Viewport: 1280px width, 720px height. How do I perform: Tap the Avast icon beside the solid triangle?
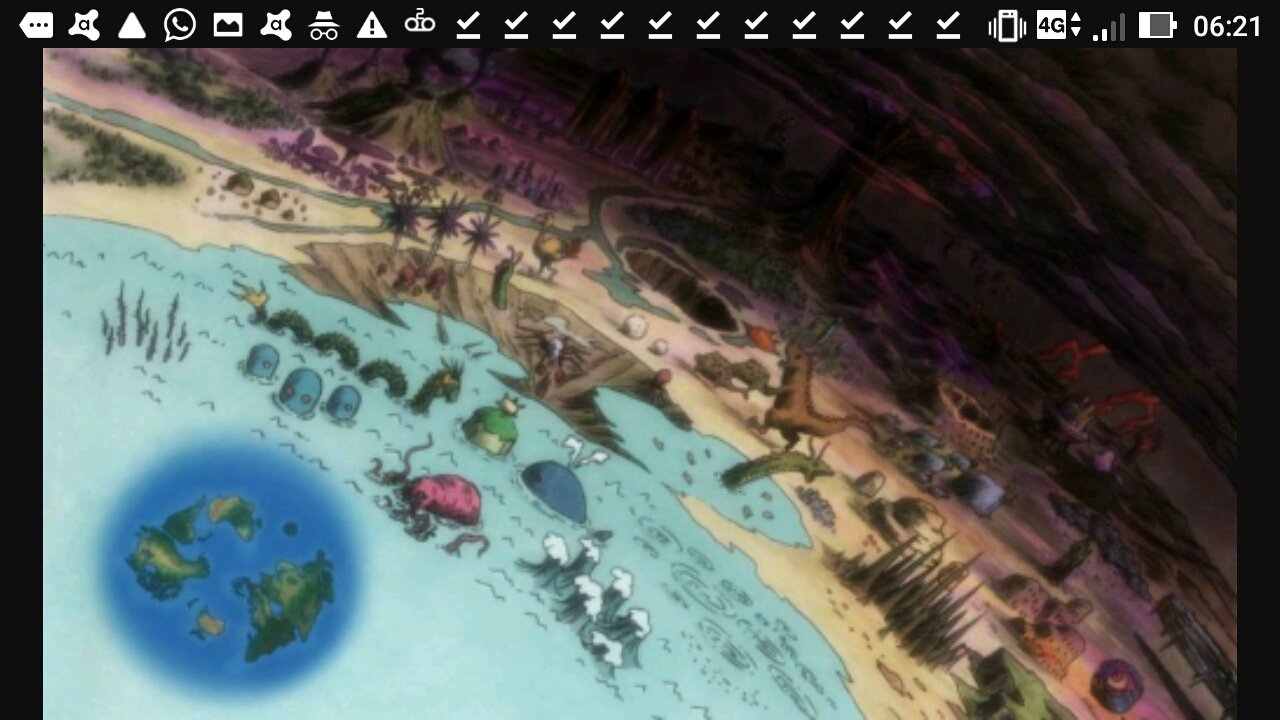[84, 25]
